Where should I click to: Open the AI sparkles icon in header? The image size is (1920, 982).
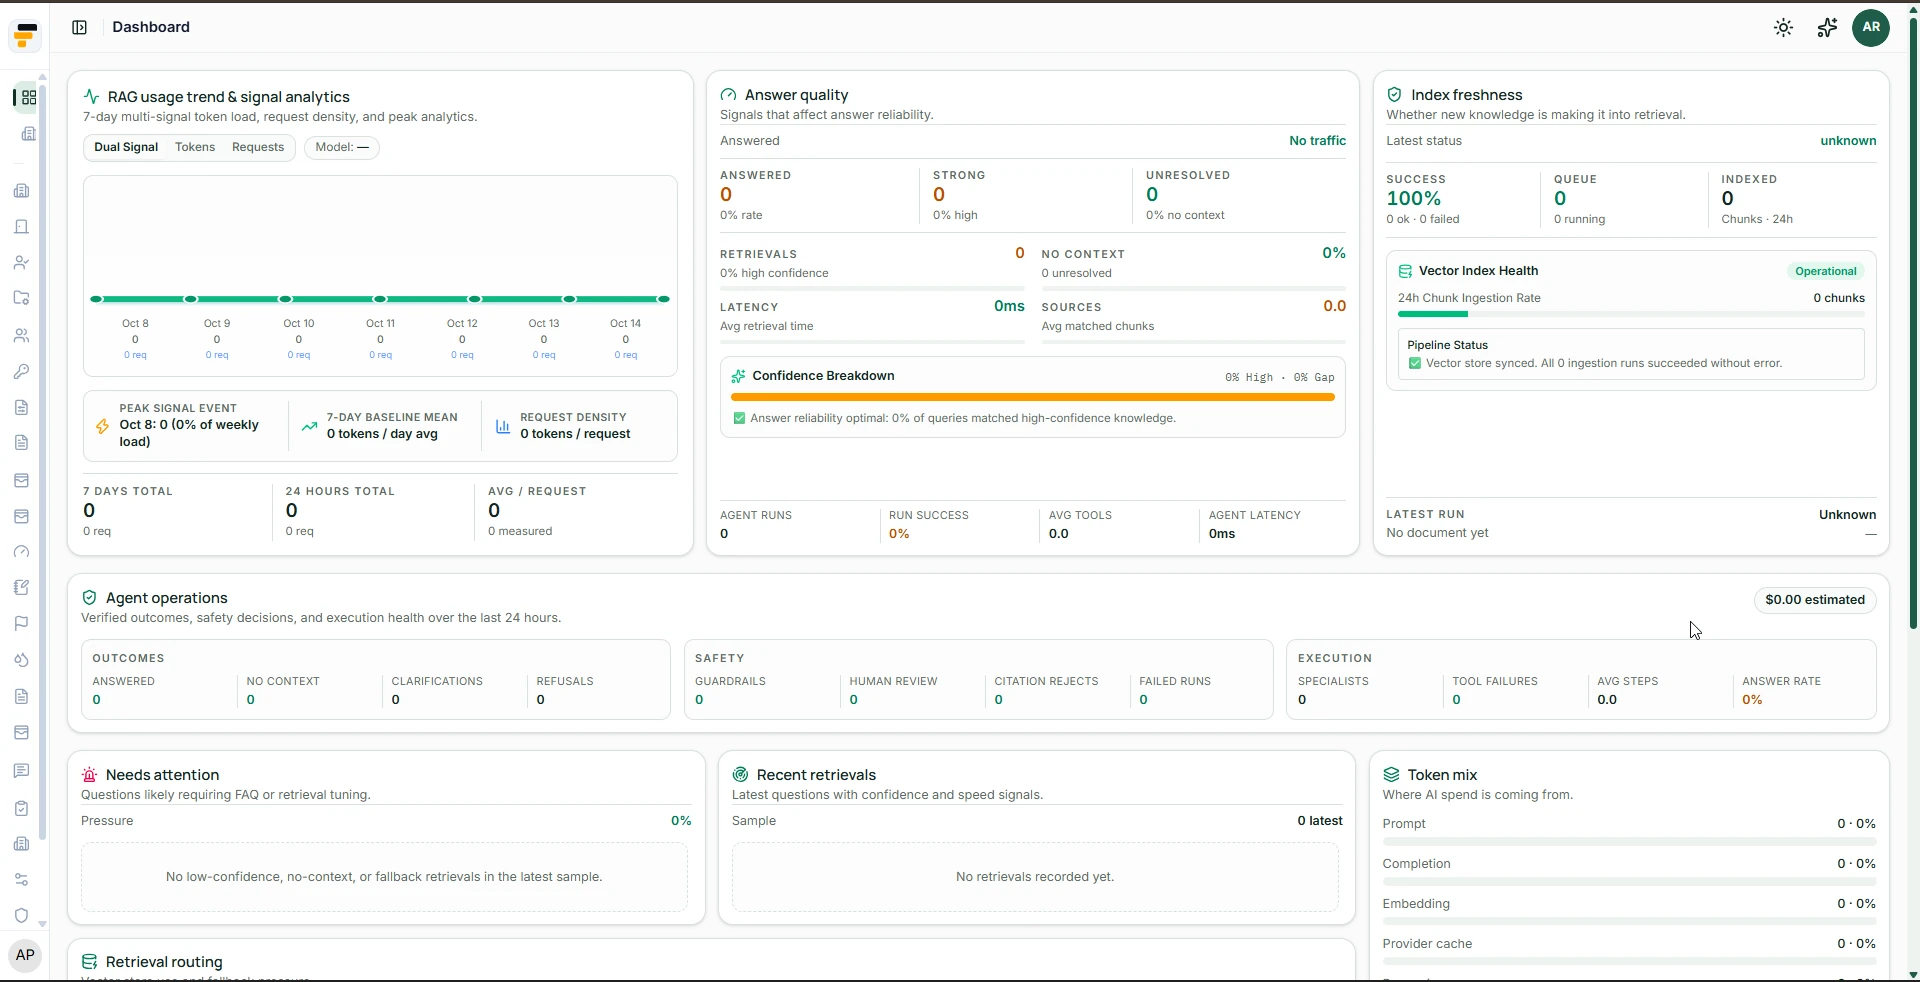coord(1827,28)
